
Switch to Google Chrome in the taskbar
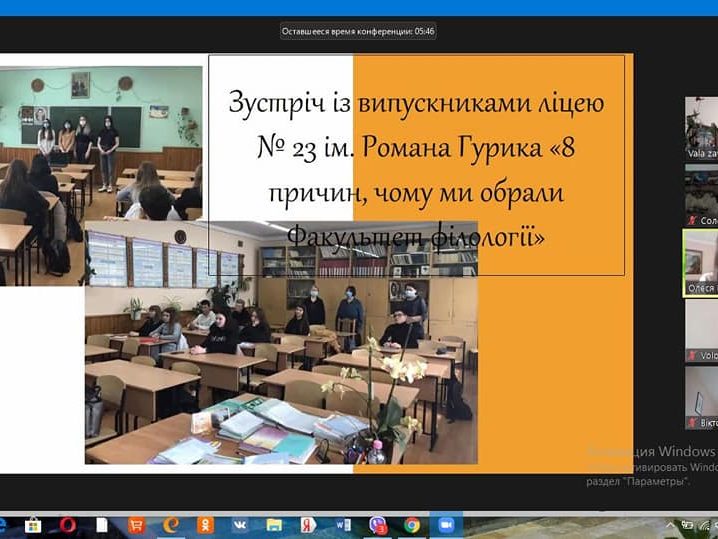412,525
